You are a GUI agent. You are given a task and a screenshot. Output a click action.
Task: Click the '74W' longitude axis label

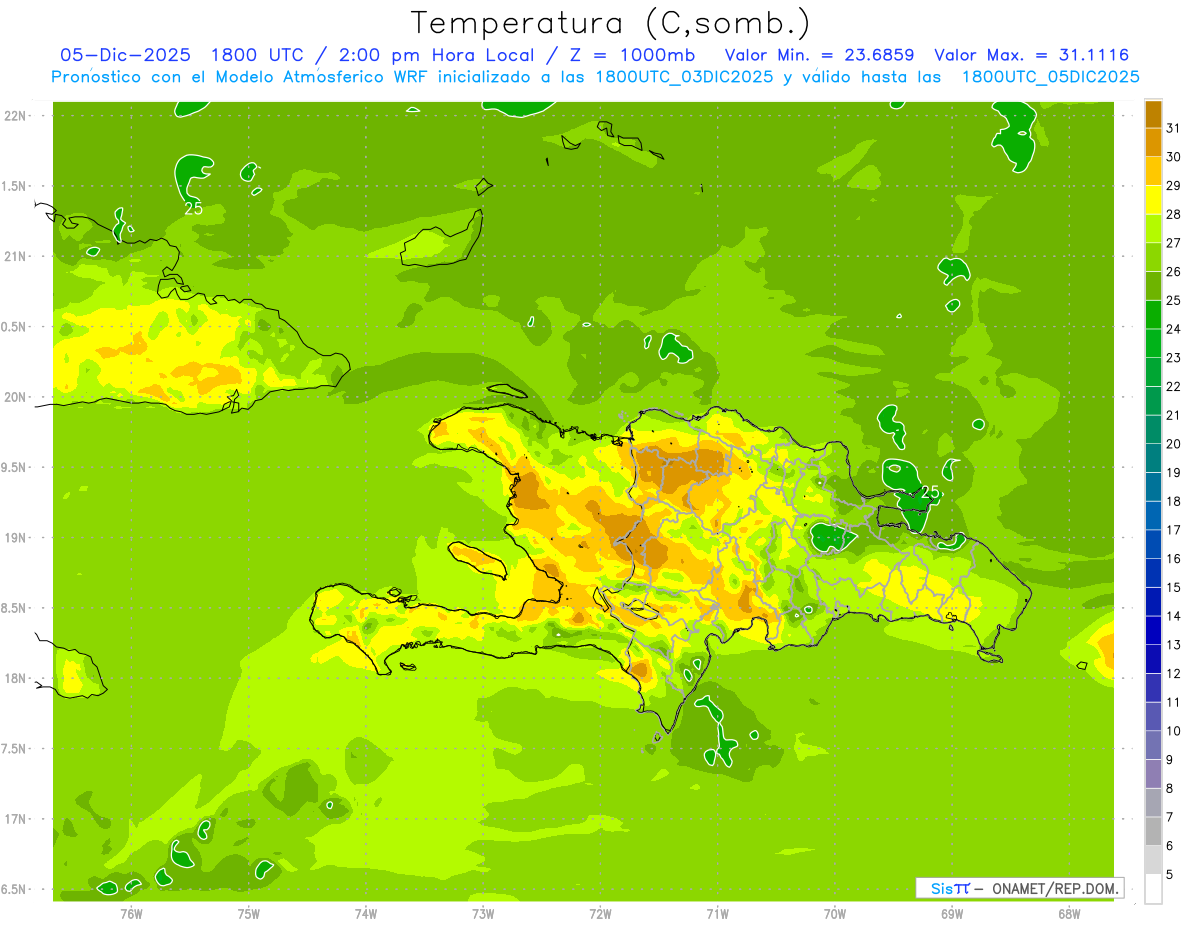click(366, 914)
